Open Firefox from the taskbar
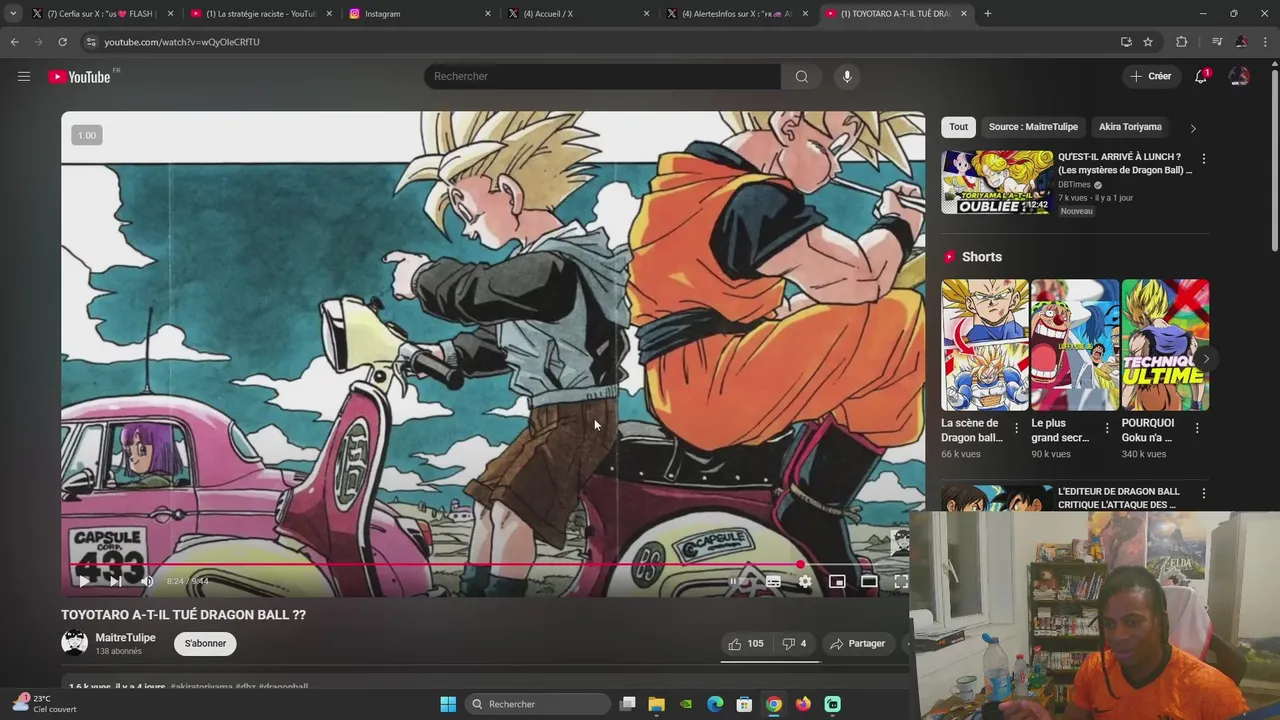1280x720 pixels. point(803,704)
